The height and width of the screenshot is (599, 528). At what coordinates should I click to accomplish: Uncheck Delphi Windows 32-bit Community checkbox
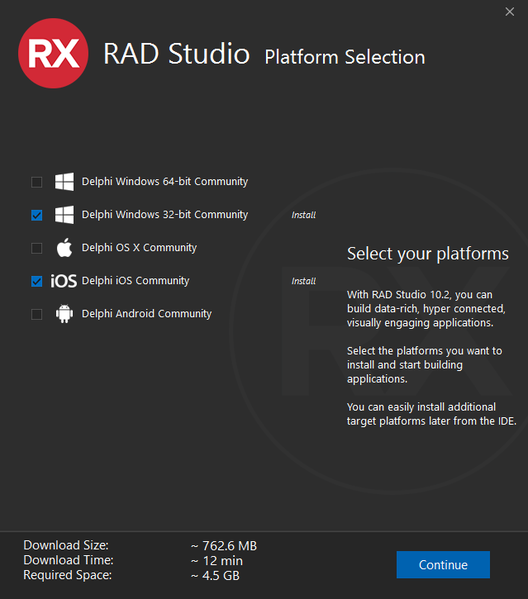click(x=37, y=215)
